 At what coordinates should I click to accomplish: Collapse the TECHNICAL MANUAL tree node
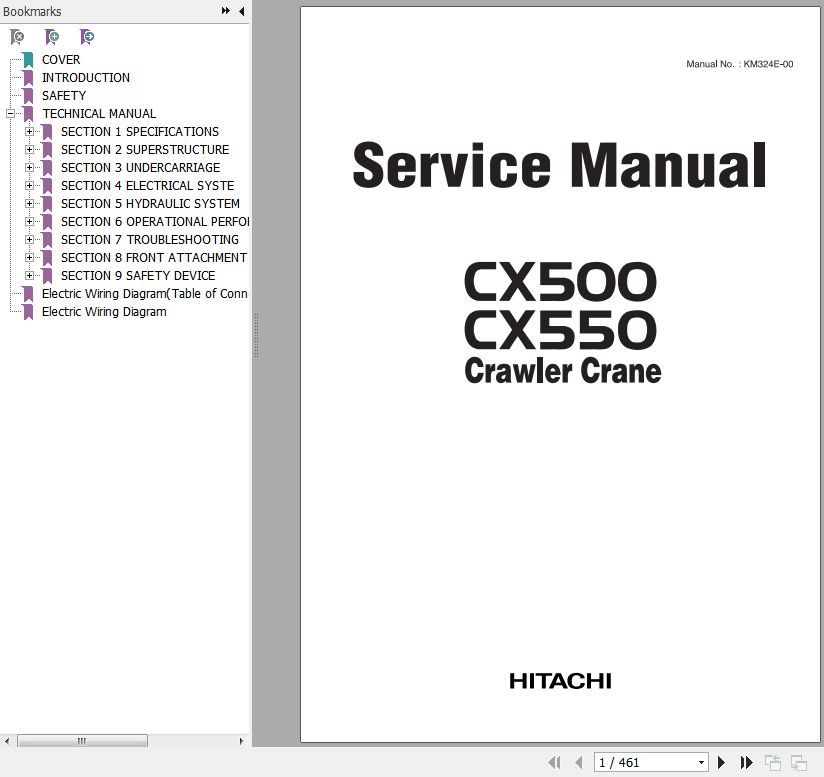click(10, 113)
